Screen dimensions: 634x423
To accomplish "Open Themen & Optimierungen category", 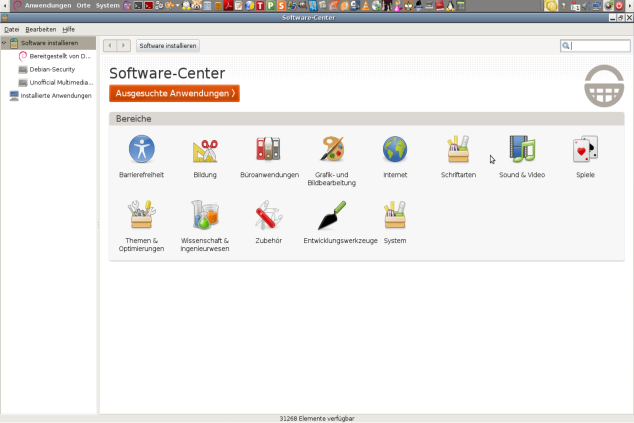I will [x=142, y=226].
